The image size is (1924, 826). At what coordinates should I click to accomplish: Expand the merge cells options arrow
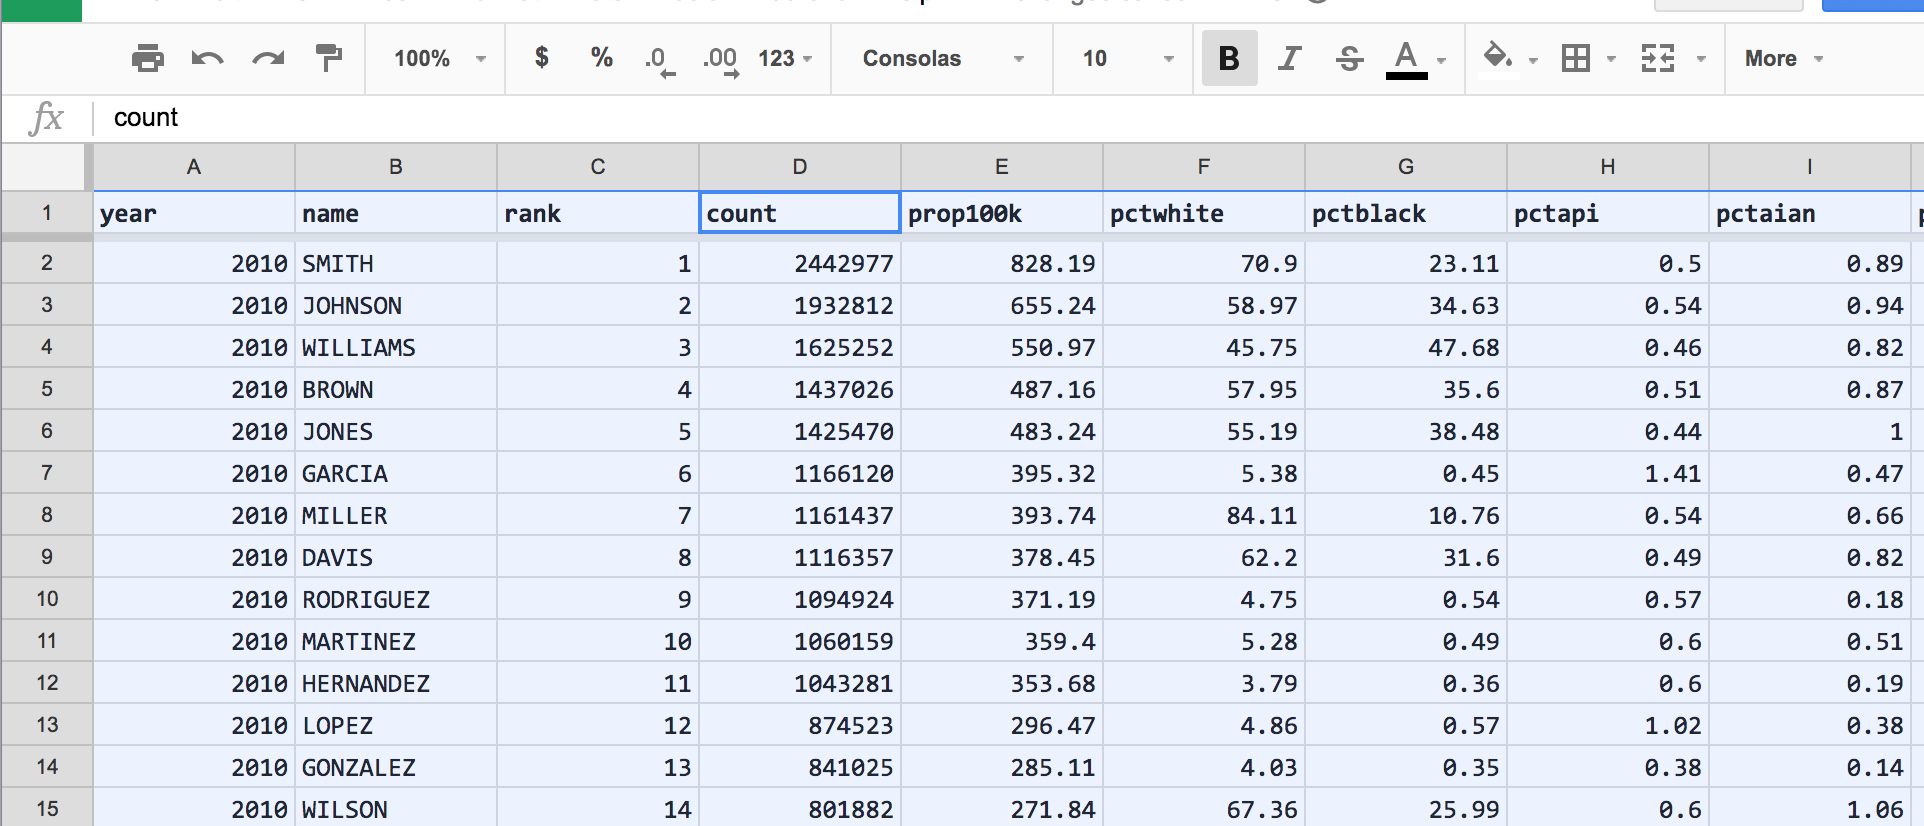coord(1701,59)
